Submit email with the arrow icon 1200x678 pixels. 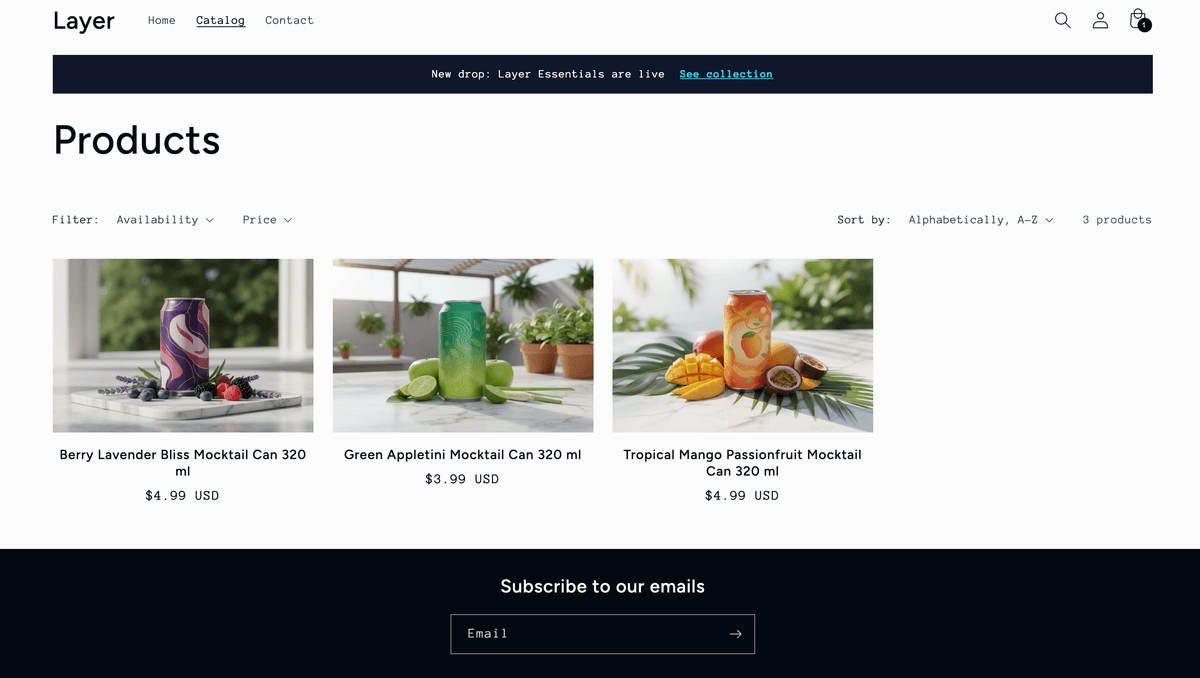click(x=735, y=634)
